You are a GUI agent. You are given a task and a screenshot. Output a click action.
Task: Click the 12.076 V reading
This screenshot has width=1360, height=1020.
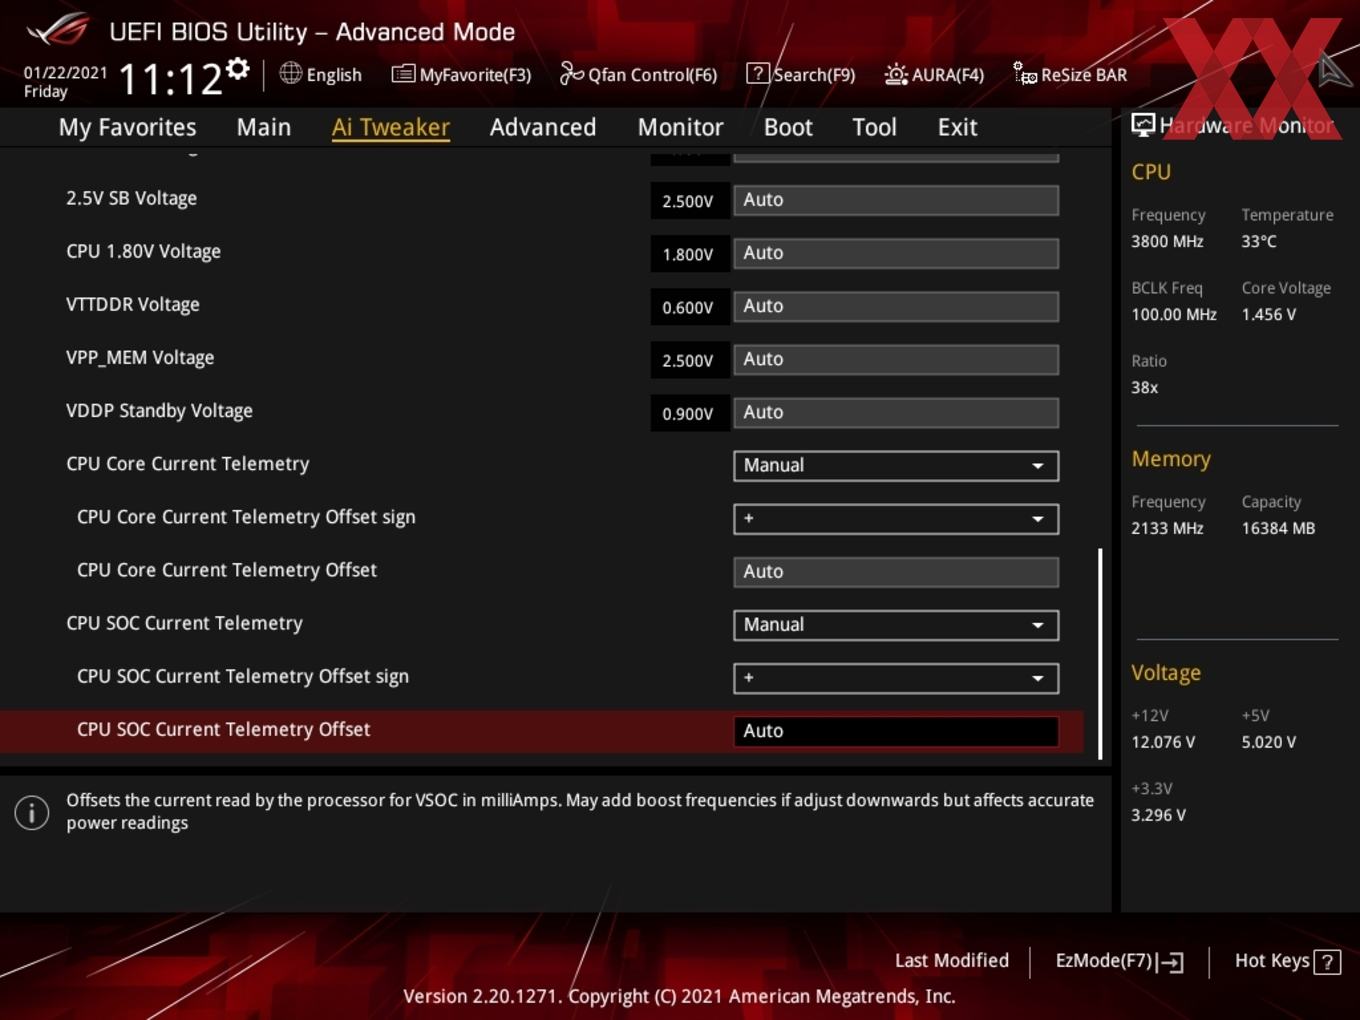pyautogui.click(x=1163, y=742)
